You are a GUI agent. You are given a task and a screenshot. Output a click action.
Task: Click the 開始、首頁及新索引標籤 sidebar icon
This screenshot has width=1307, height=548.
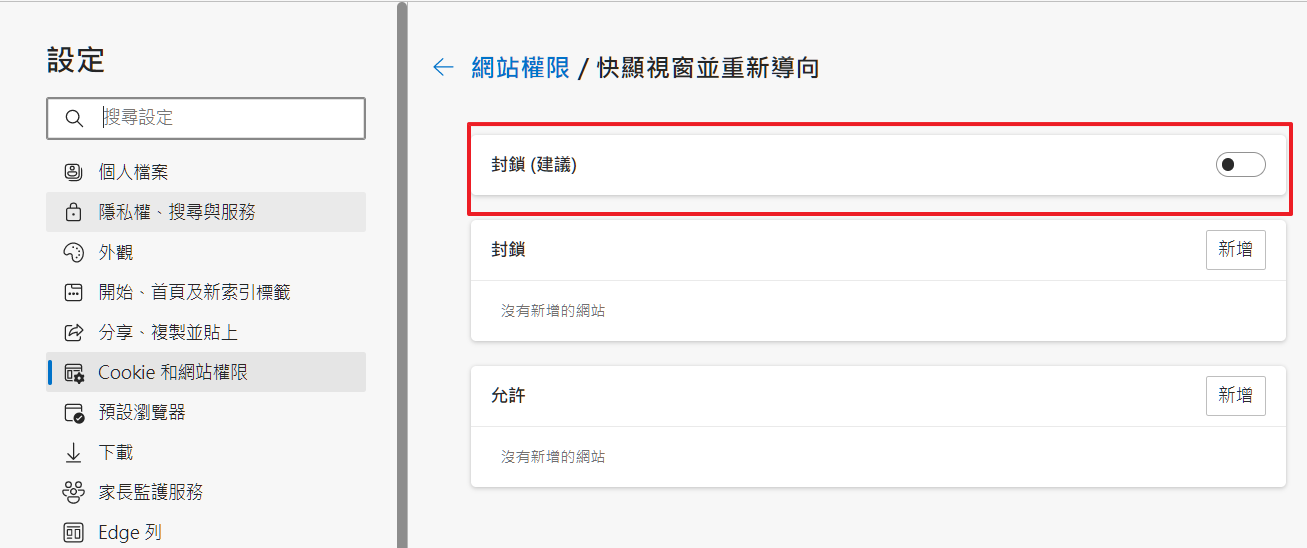tap(73, 292)
